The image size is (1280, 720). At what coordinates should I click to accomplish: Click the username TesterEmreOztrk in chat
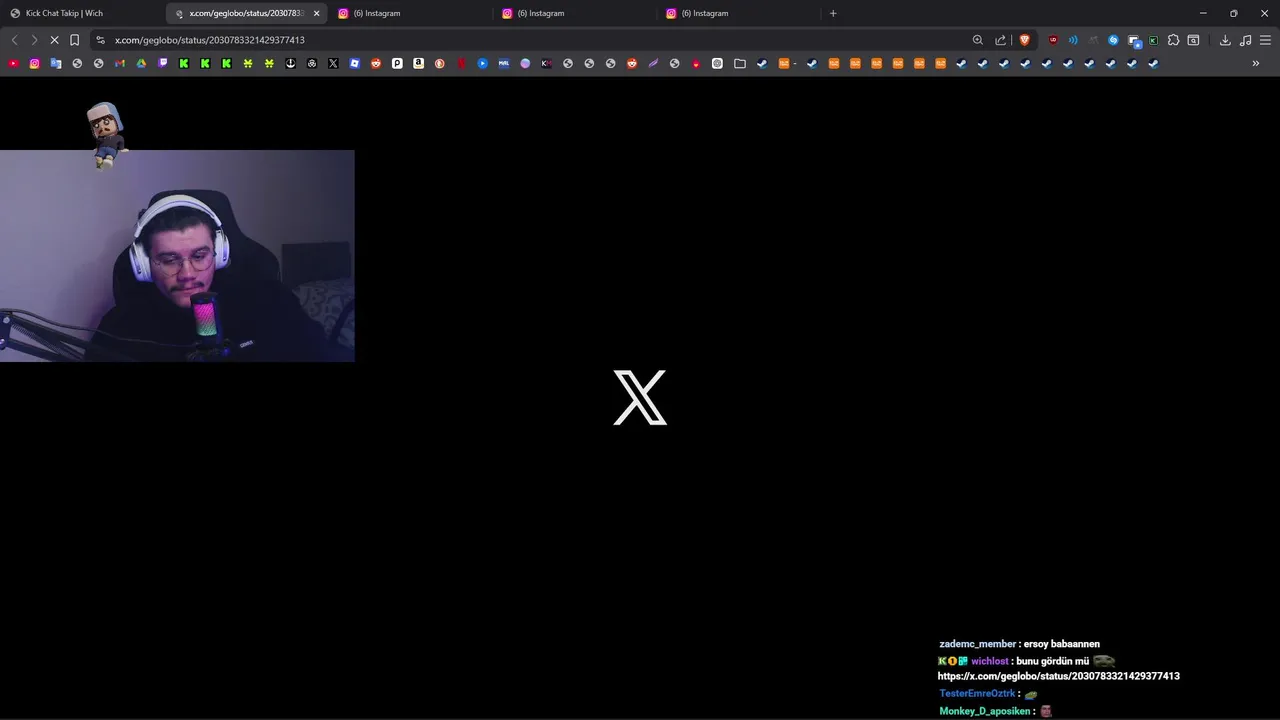(x=977, y=693)
